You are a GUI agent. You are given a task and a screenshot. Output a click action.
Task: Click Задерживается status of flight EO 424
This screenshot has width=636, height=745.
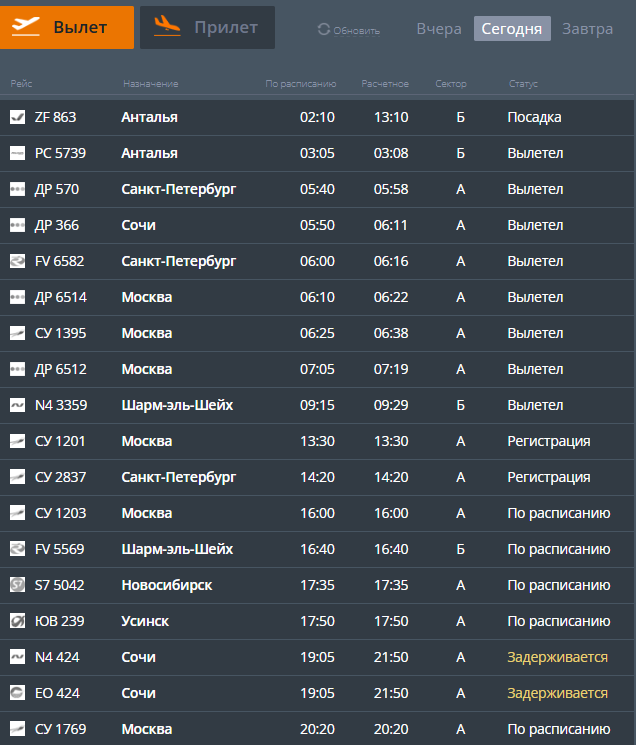(x=557, y=693)
